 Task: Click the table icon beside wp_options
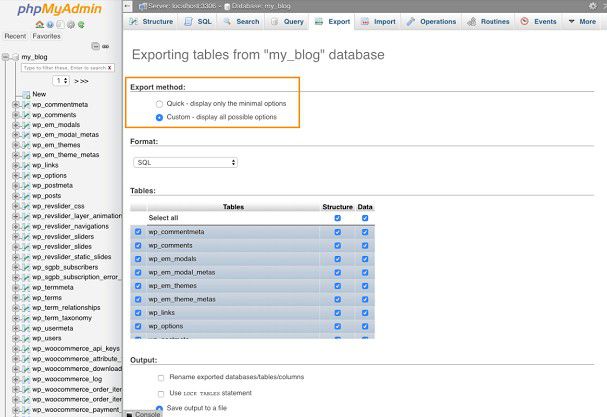tap(26, 175)
